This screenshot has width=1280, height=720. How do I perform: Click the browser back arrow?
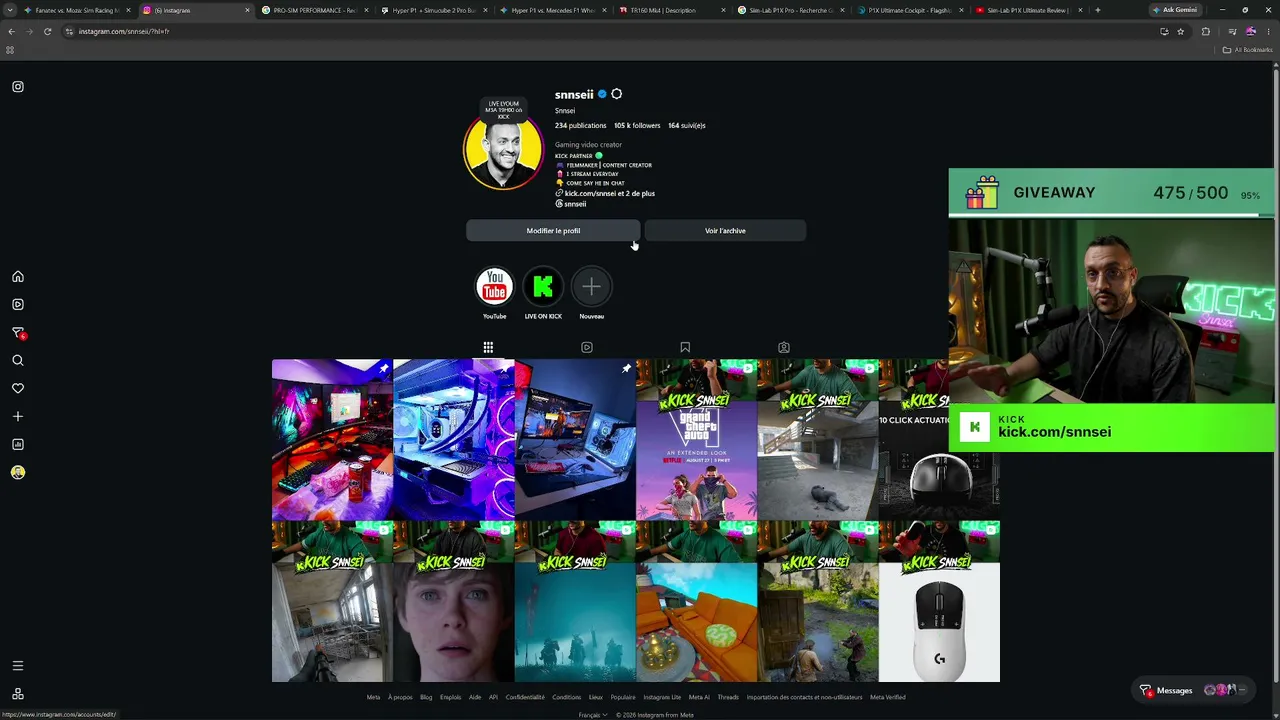click(x=12, y=31)
